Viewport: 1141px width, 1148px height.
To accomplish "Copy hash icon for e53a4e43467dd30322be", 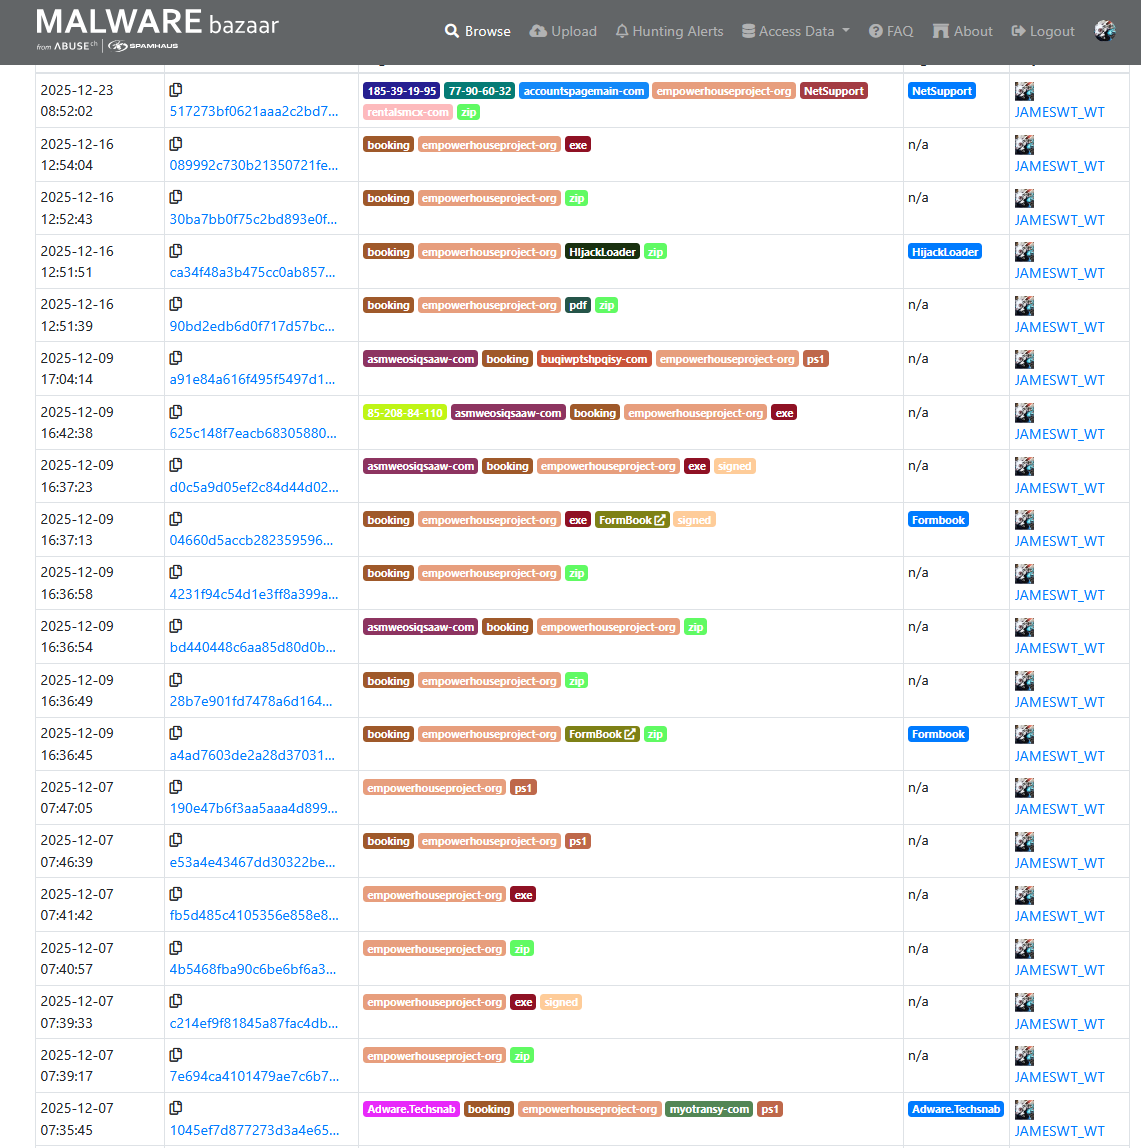I will pos(176,840).
